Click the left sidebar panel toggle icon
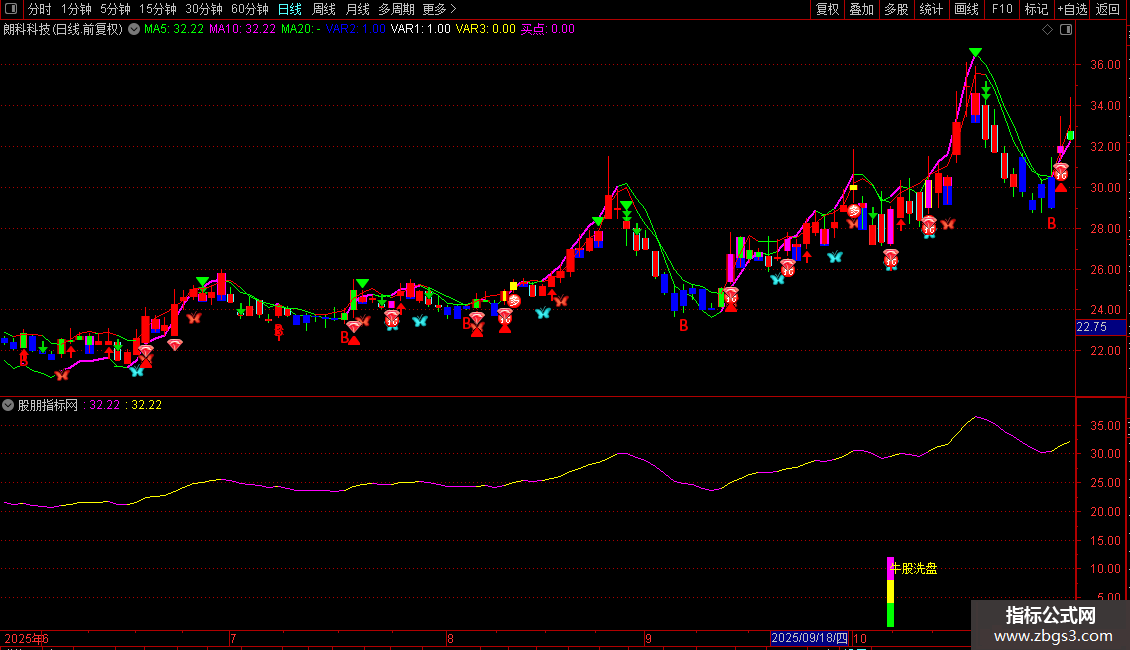This screenshot has width=1130, height=650. point(12,9)
